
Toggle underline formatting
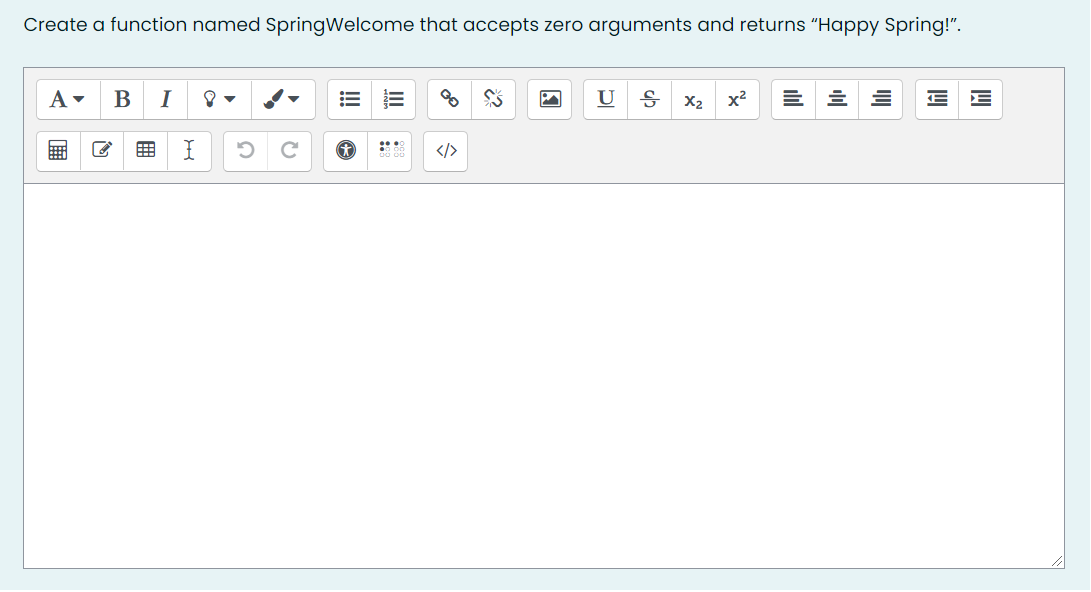click(x=604, y=99)
